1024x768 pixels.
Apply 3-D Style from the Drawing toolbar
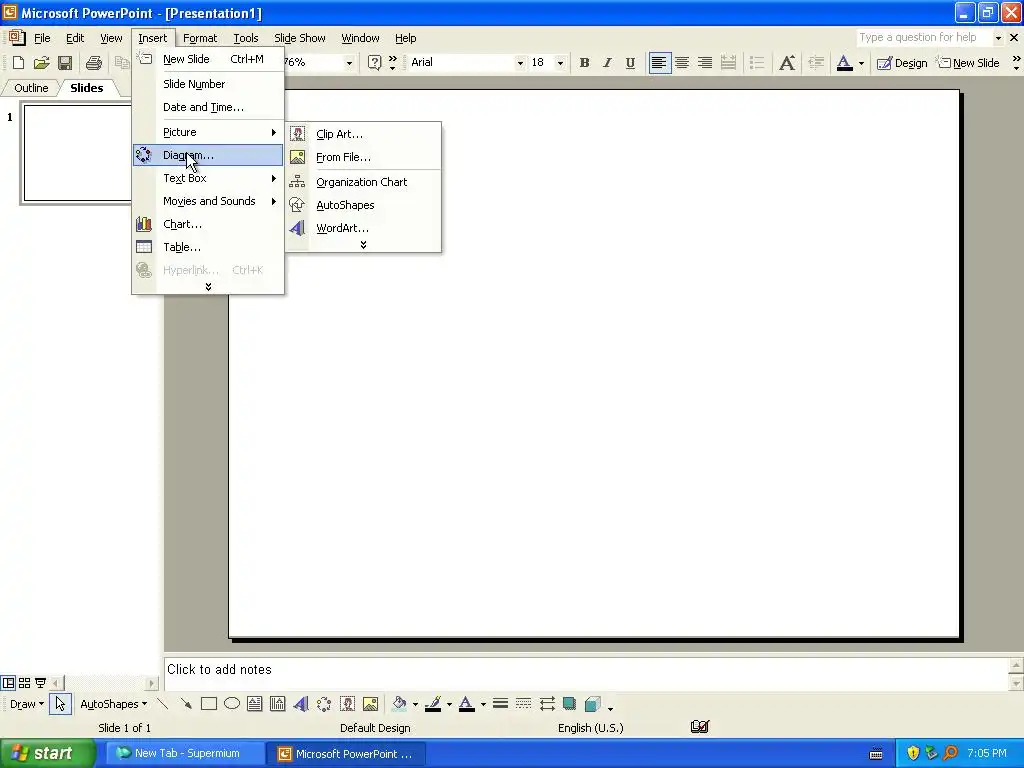tap(593, 704)
